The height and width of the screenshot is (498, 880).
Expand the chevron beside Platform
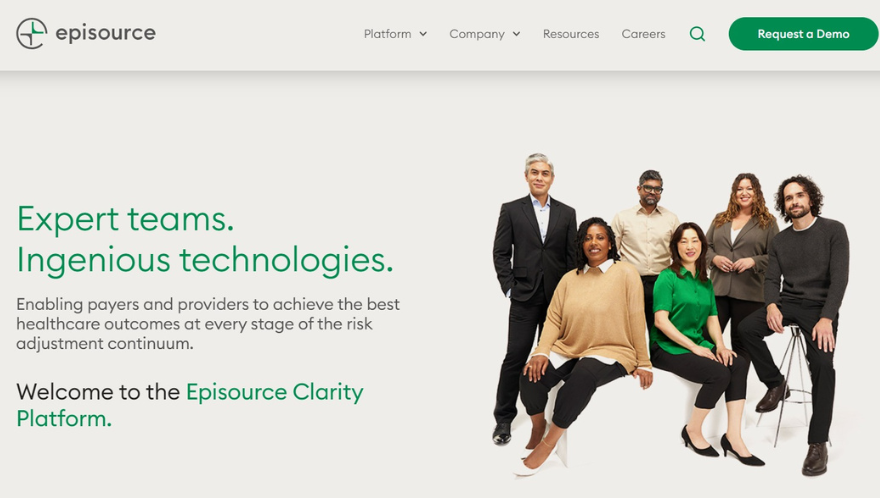point(423,34)
